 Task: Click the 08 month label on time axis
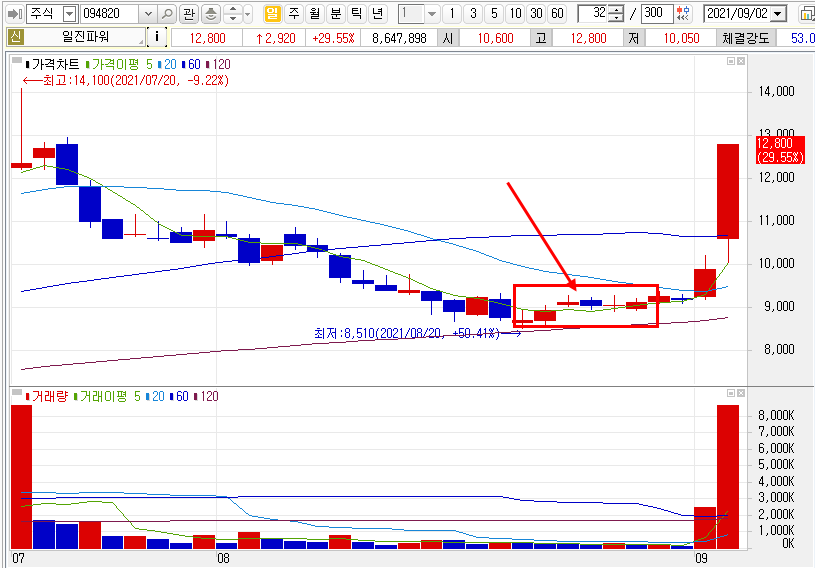point(223,559)
